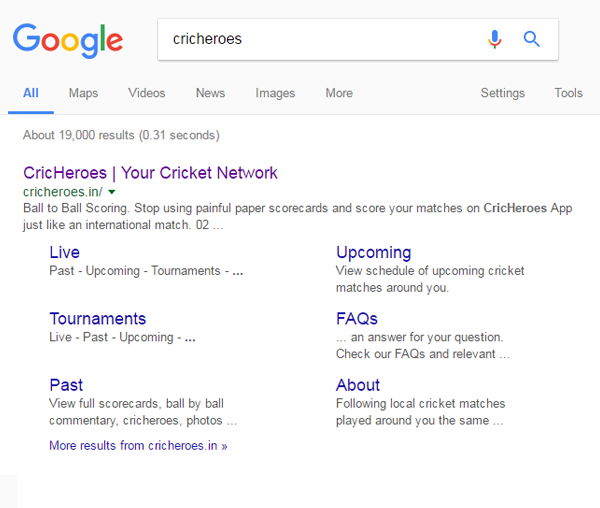Open the FAQs sitelink
600x508 pixels.
click(357, 319)
